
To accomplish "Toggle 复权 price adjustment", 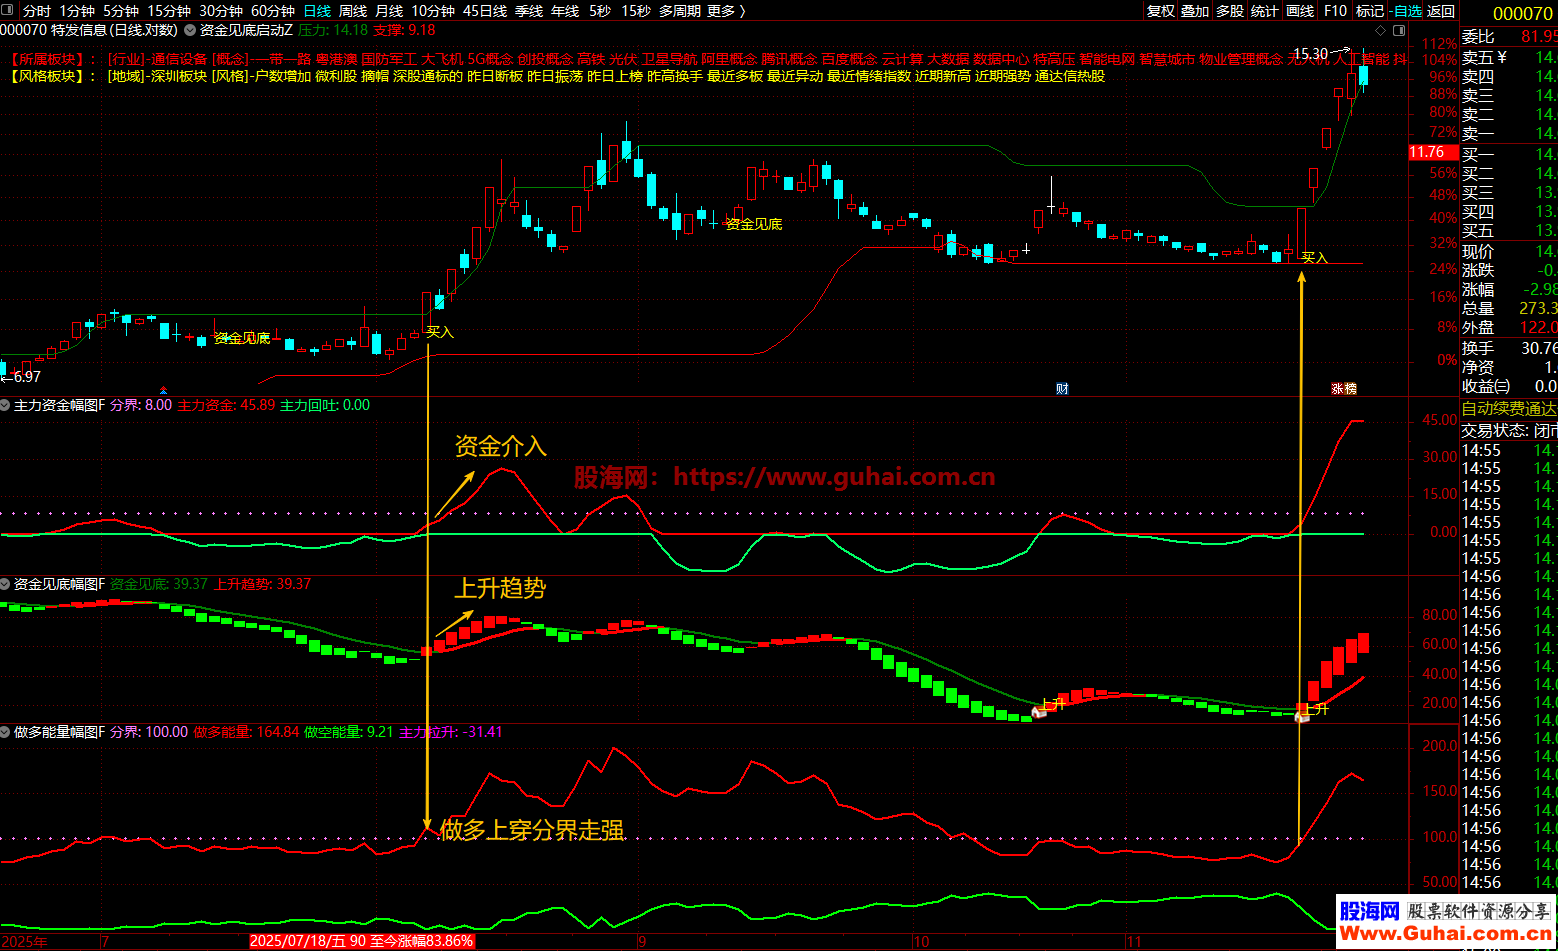I will [1160, 11].
